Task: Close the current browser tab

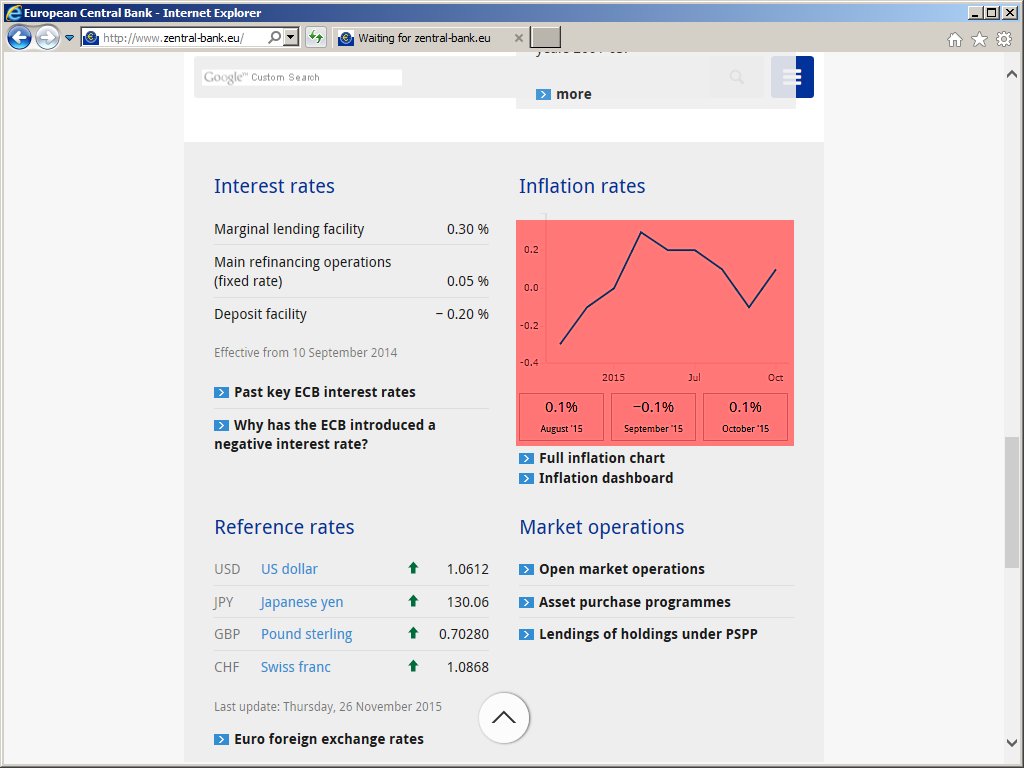Action: tap(518, 38)
